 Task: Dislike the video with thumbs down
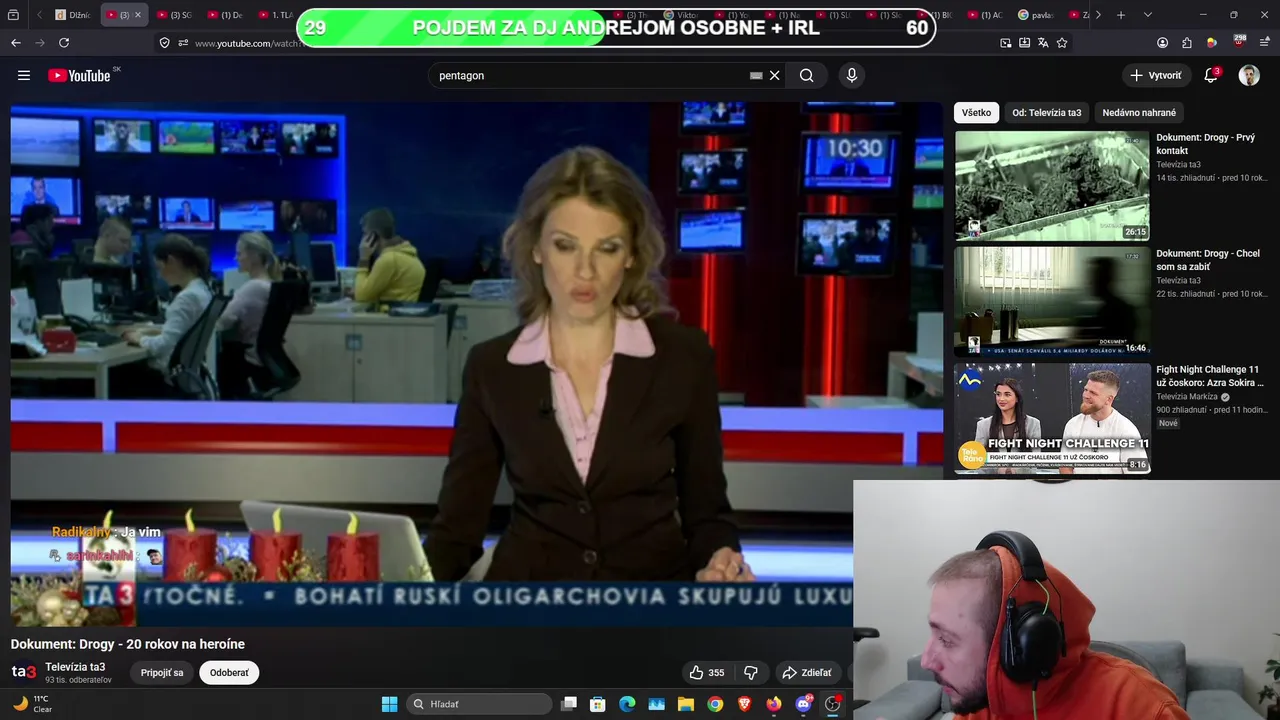pyautogui.click(x=751, y=673)
